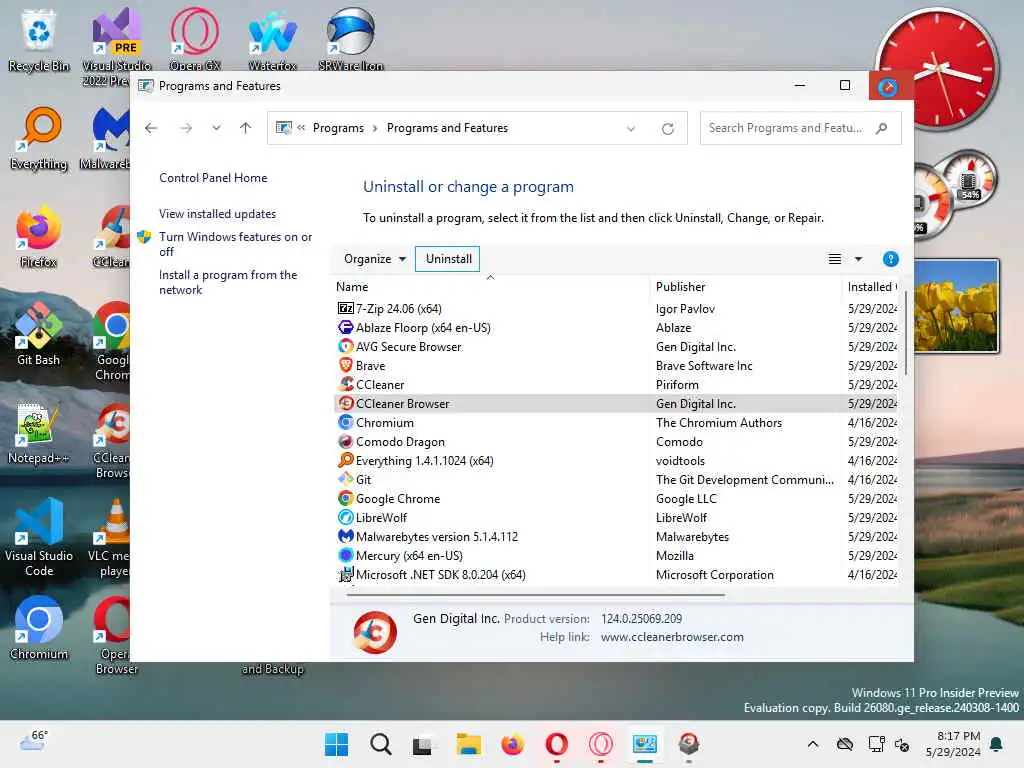Open Firefox from the taskbar
Viewport: 1024px width, 768px height.
pos(512,744)
